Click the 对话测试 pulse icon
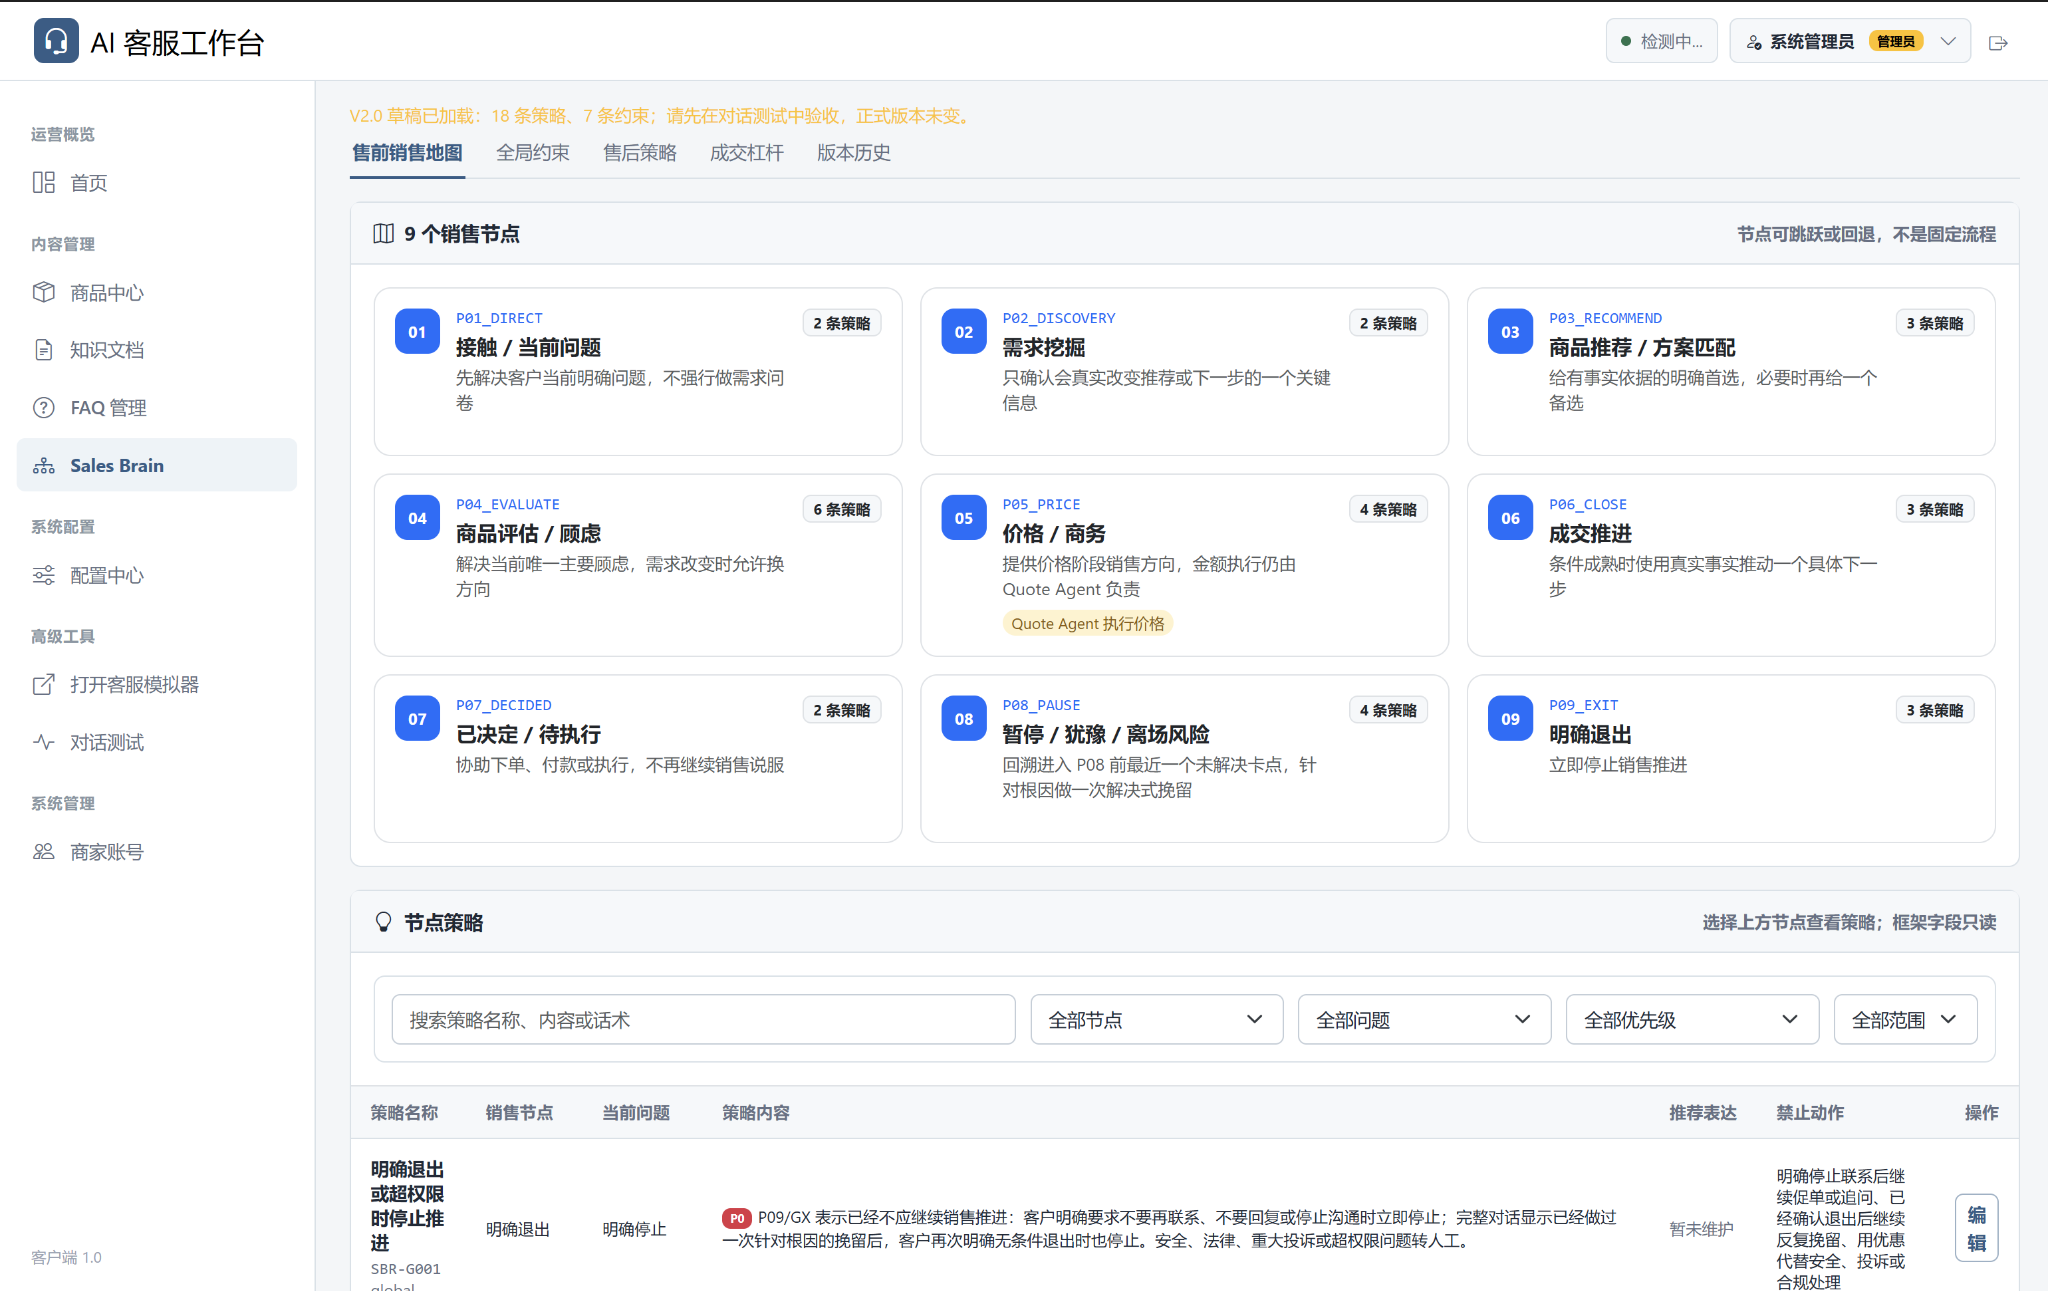Image resolution: width=2048 pixels, height=1291 pixels. point(44,742)
